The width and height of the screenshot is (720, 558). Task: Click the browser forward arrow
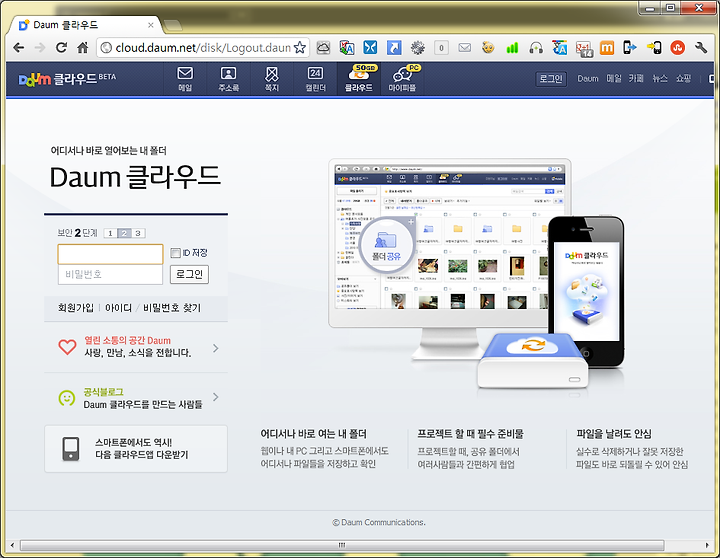(40, 47)
